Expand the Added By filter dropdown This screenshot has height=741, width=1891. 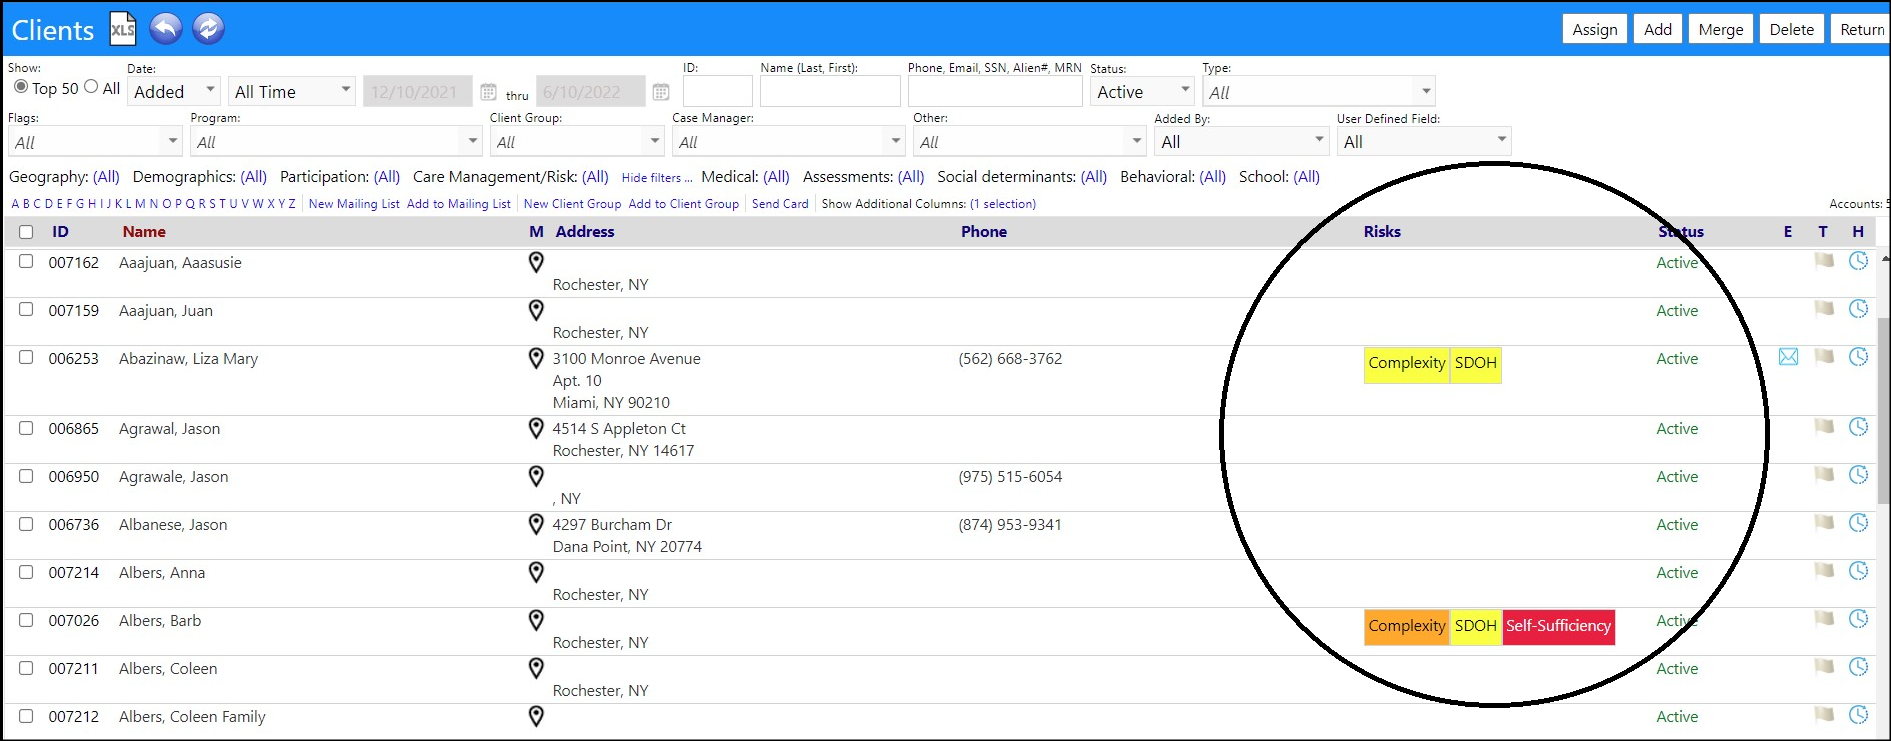pos(1241,142)
